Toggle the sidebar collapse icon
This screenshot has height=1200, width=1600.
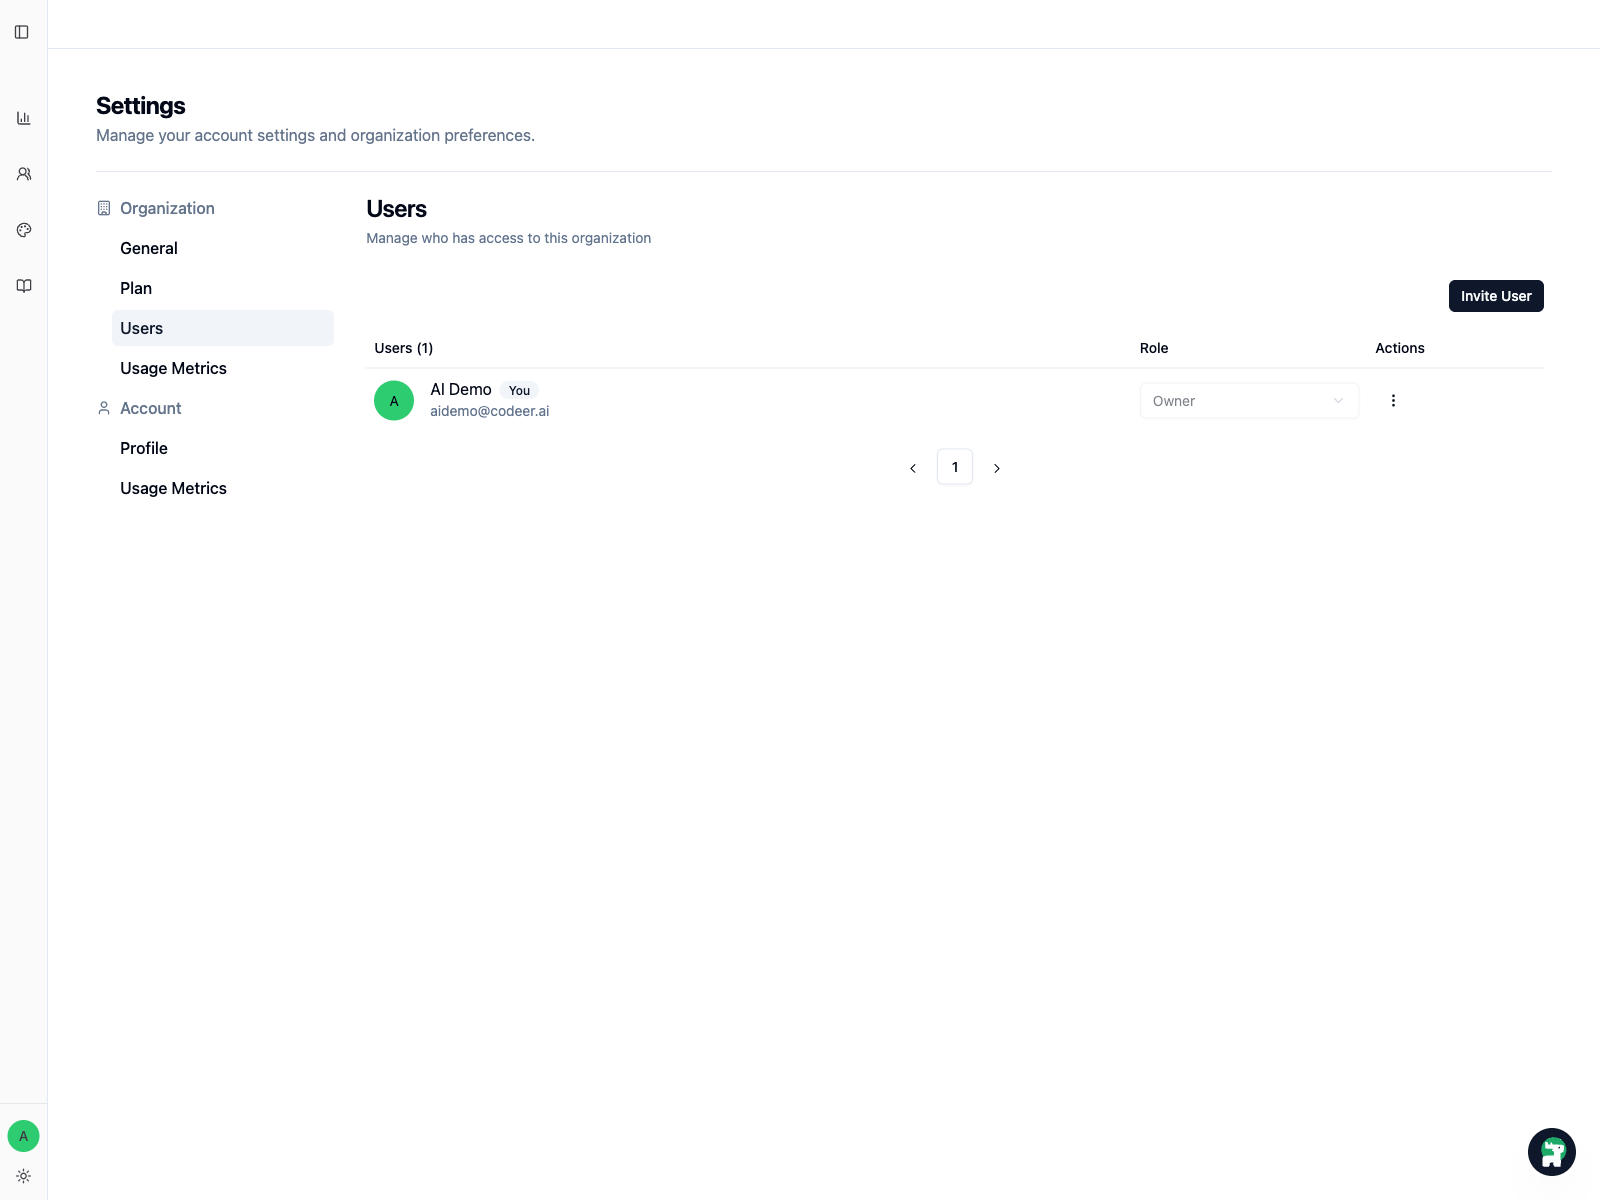click(x=23, y=31)
